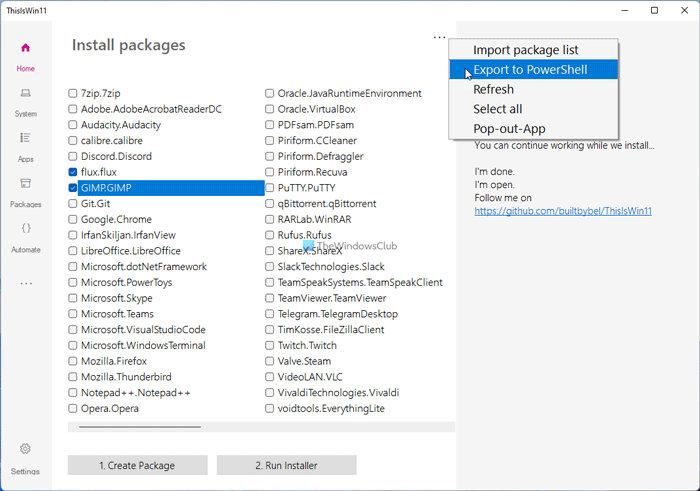Check Twitch.Twitch package
The width and height of the screenshot is (700, 491).
(269, 345)
